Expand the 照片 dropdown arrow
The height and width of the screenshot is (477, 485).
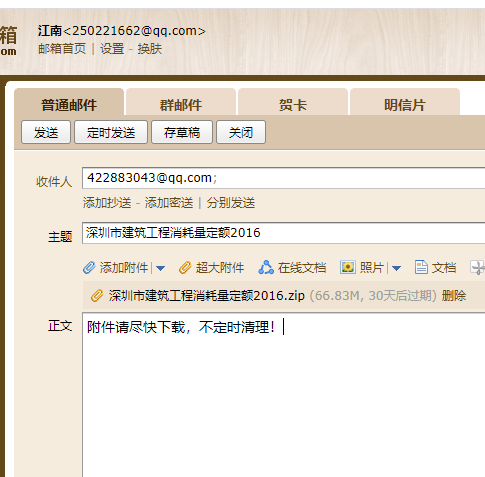click(396, 268)
